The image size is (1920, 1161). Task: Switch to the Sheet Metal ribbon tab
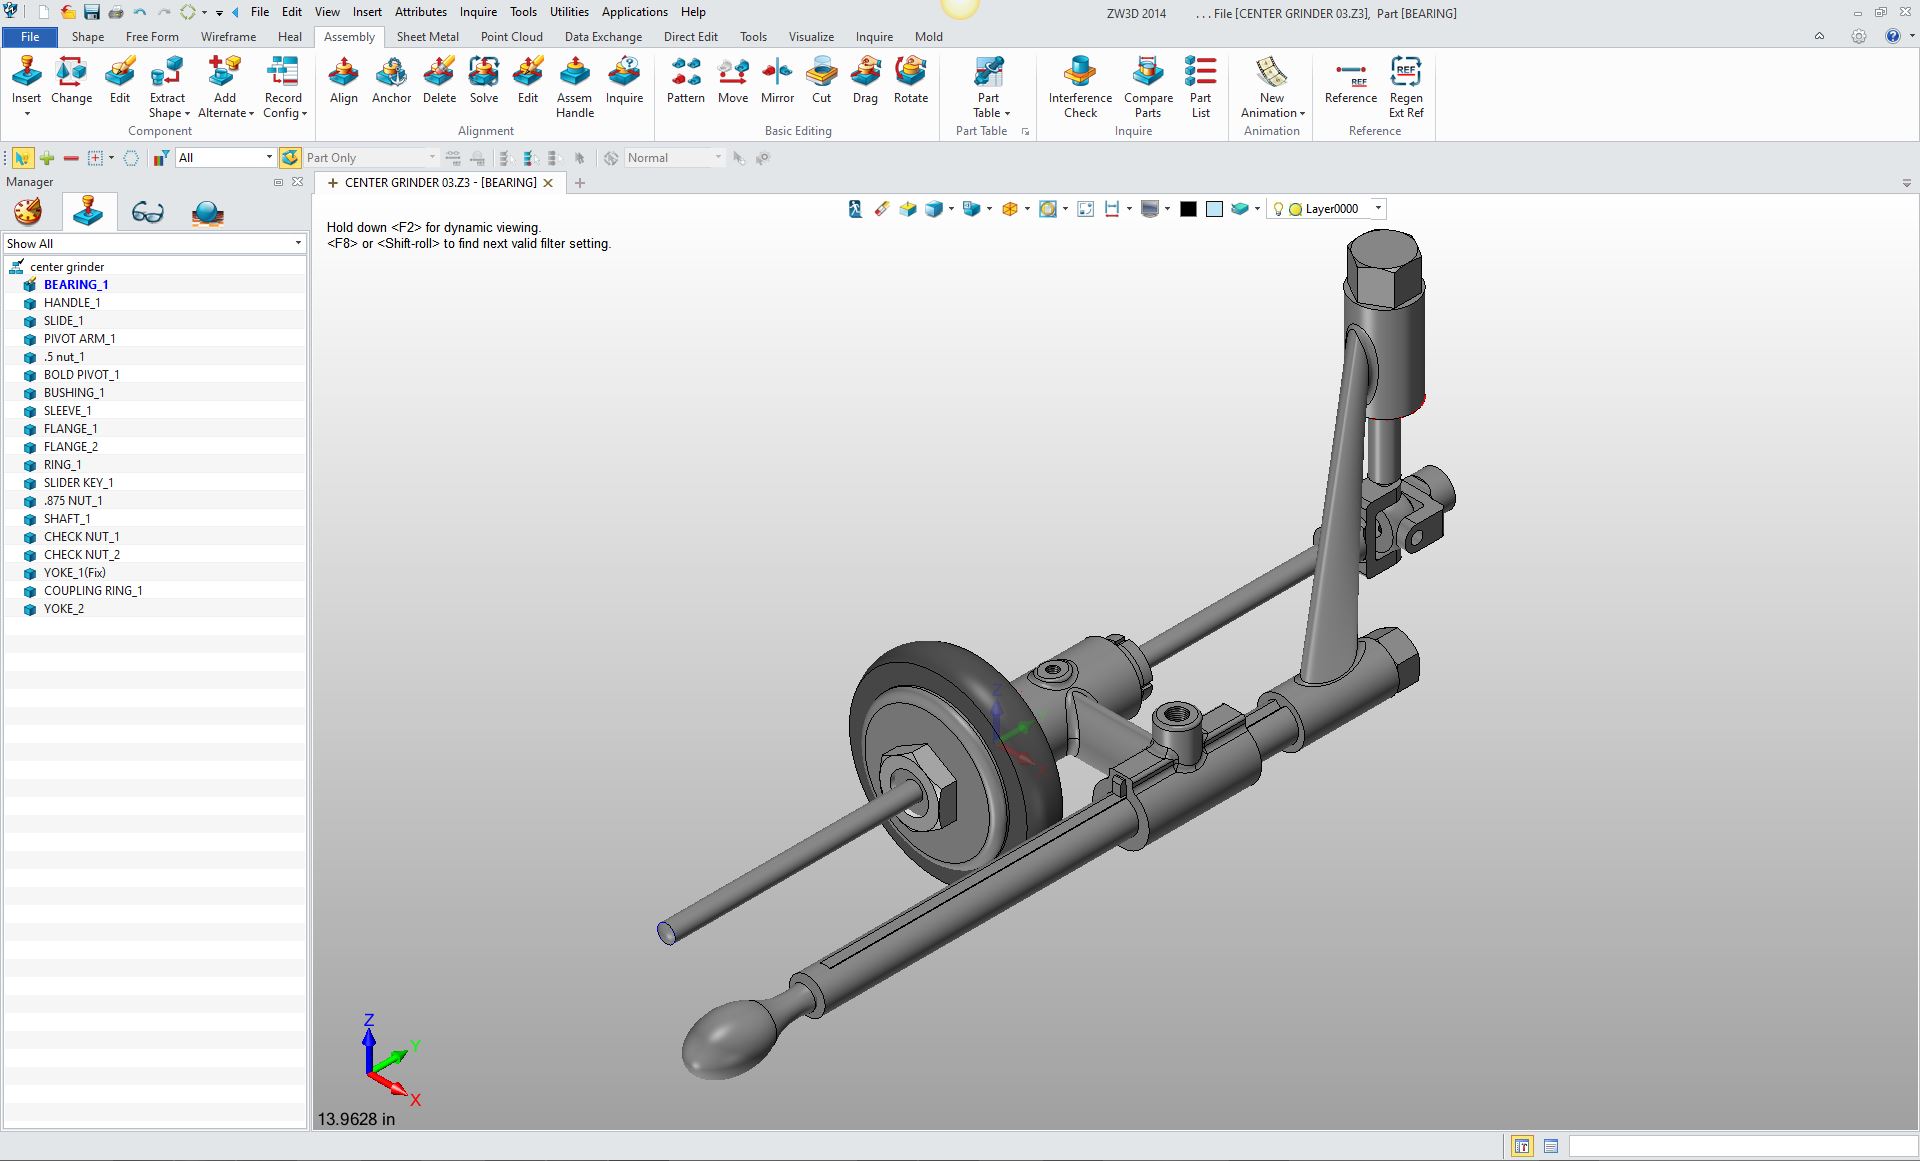[427, 37]
